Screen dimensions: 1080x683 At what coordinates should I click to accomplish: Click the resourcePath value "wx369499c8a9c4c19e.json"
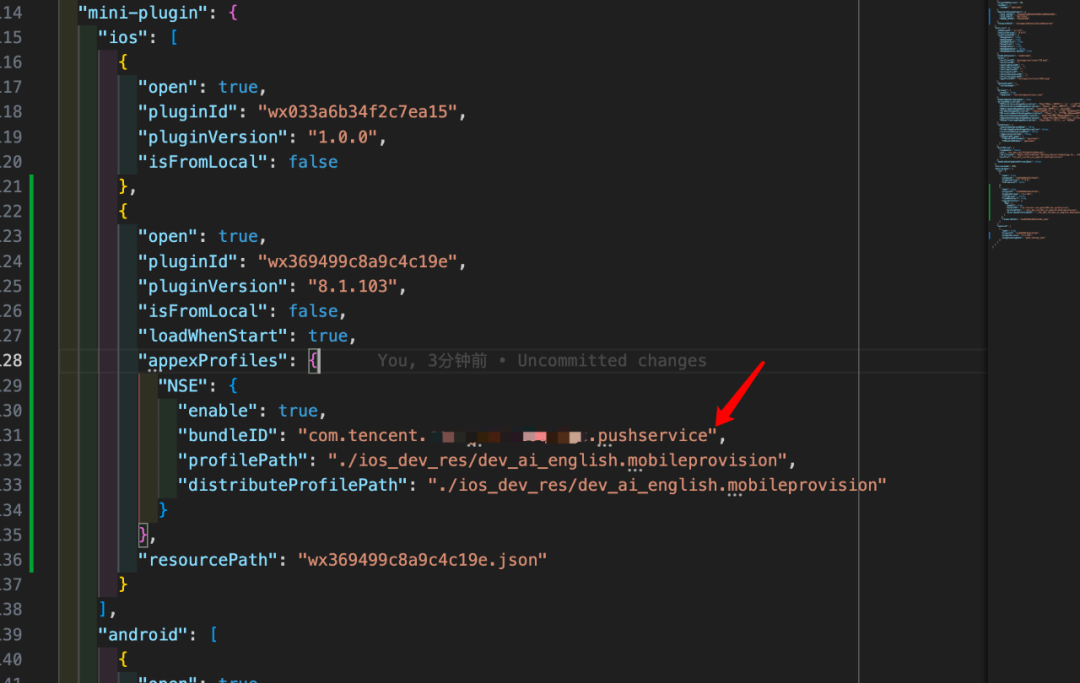point(422,560)
